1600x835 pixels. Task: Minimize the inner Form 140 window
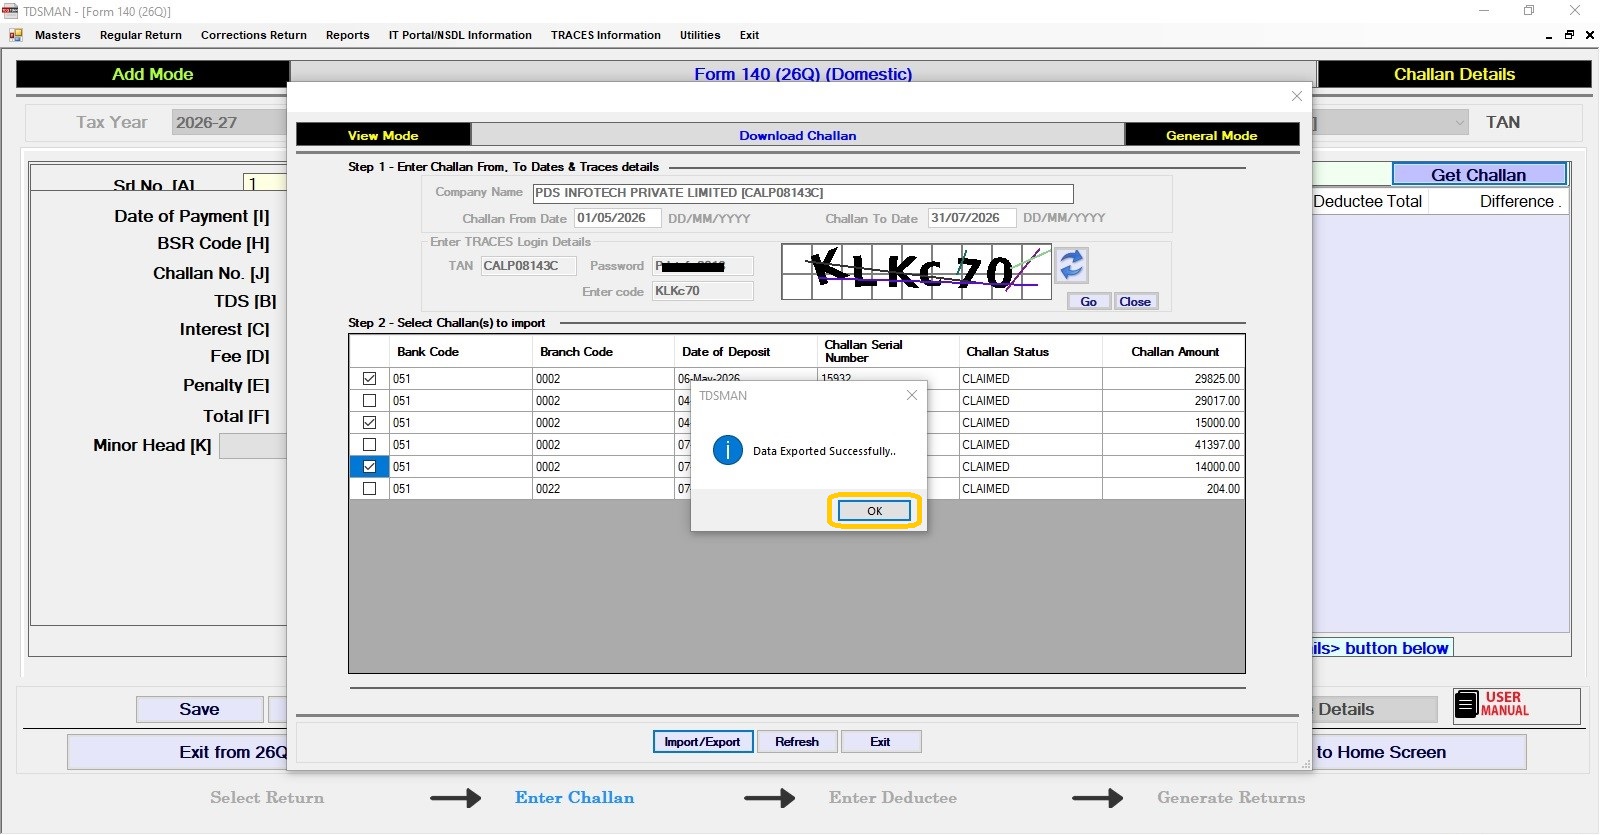(1549, 35)
